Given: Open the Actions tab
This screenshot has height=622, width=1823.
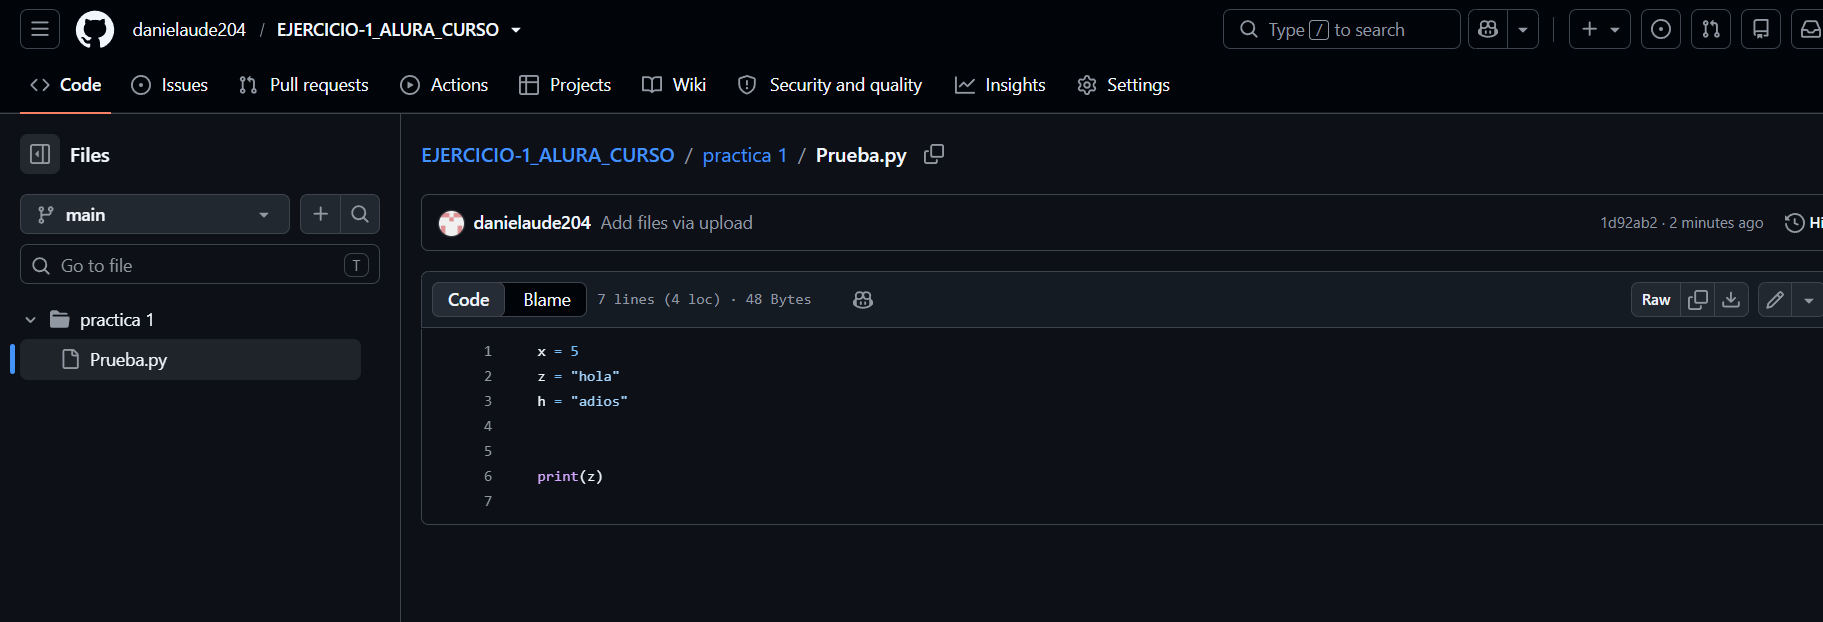Looking at the screenshot, I should 444,85.
